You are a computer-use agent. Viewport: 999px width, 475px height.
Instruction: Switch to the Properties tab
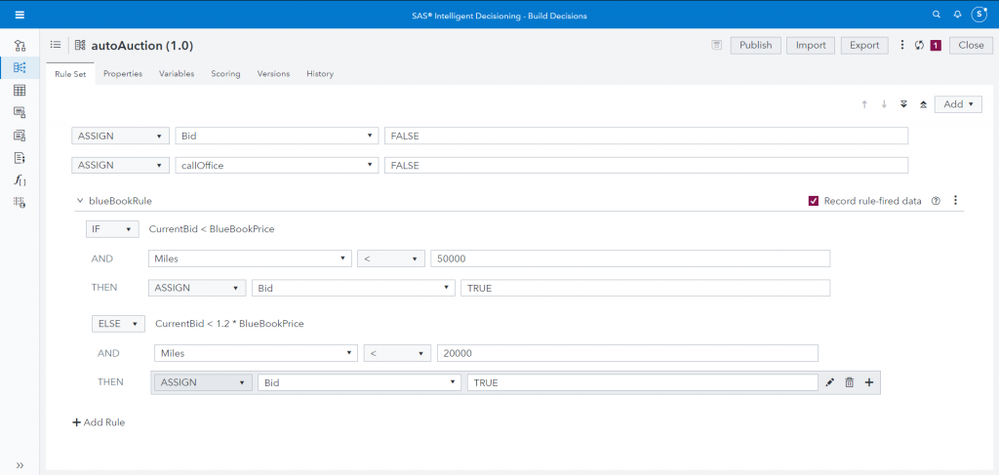[x=123, y=74]
